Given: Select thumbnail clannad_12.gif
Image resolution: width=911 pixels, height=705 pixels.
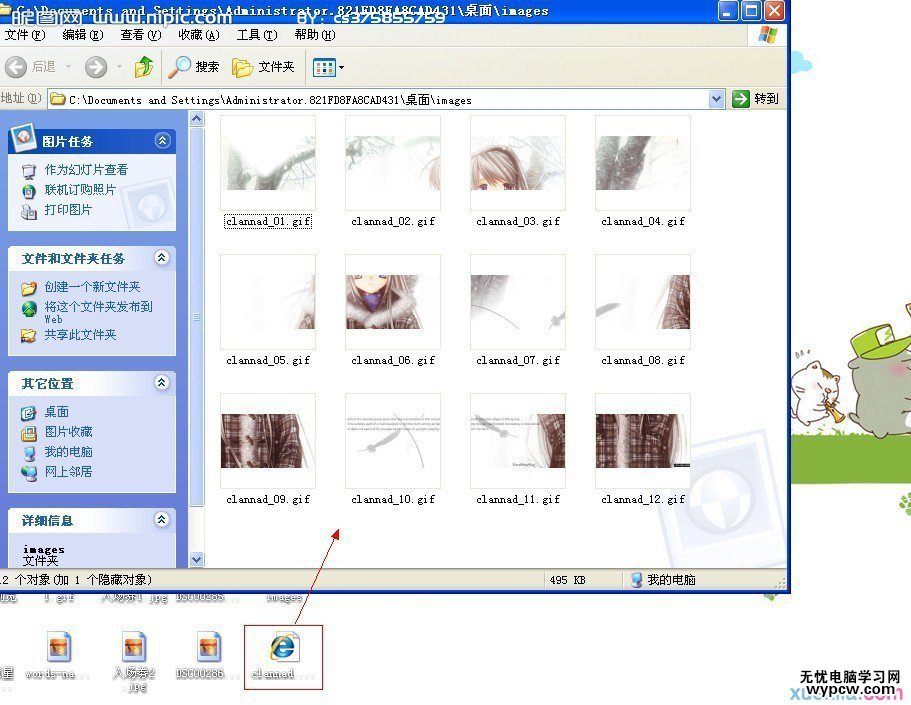Looking at the screenshot, I should [x=643, y=441].
